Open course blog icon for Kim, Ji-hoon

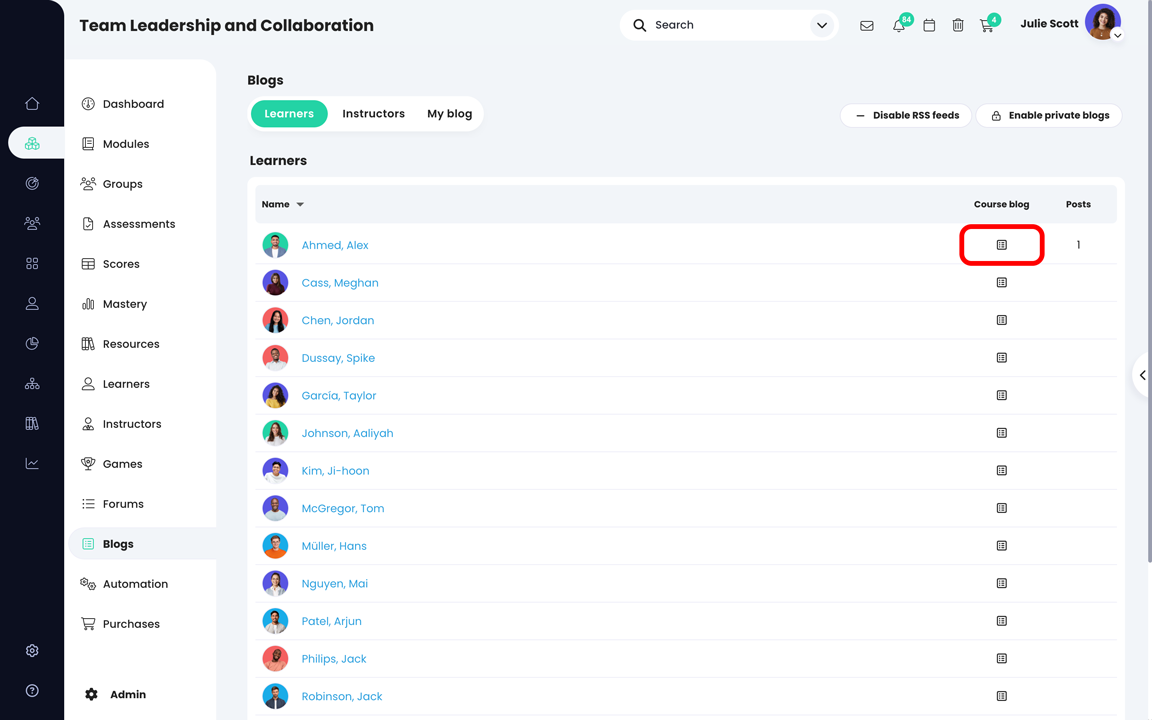pyautogui.click(x=1001, y=470)
